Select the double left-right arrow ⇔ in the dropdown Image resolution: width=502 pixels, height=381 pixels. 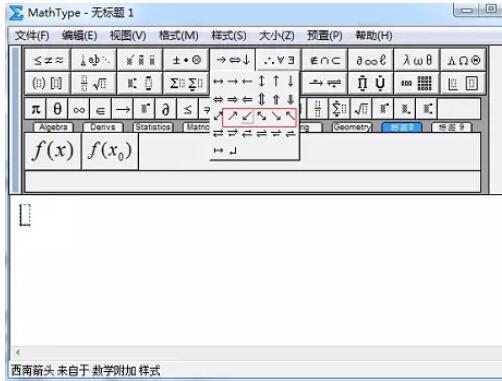[x=218, y=99]
